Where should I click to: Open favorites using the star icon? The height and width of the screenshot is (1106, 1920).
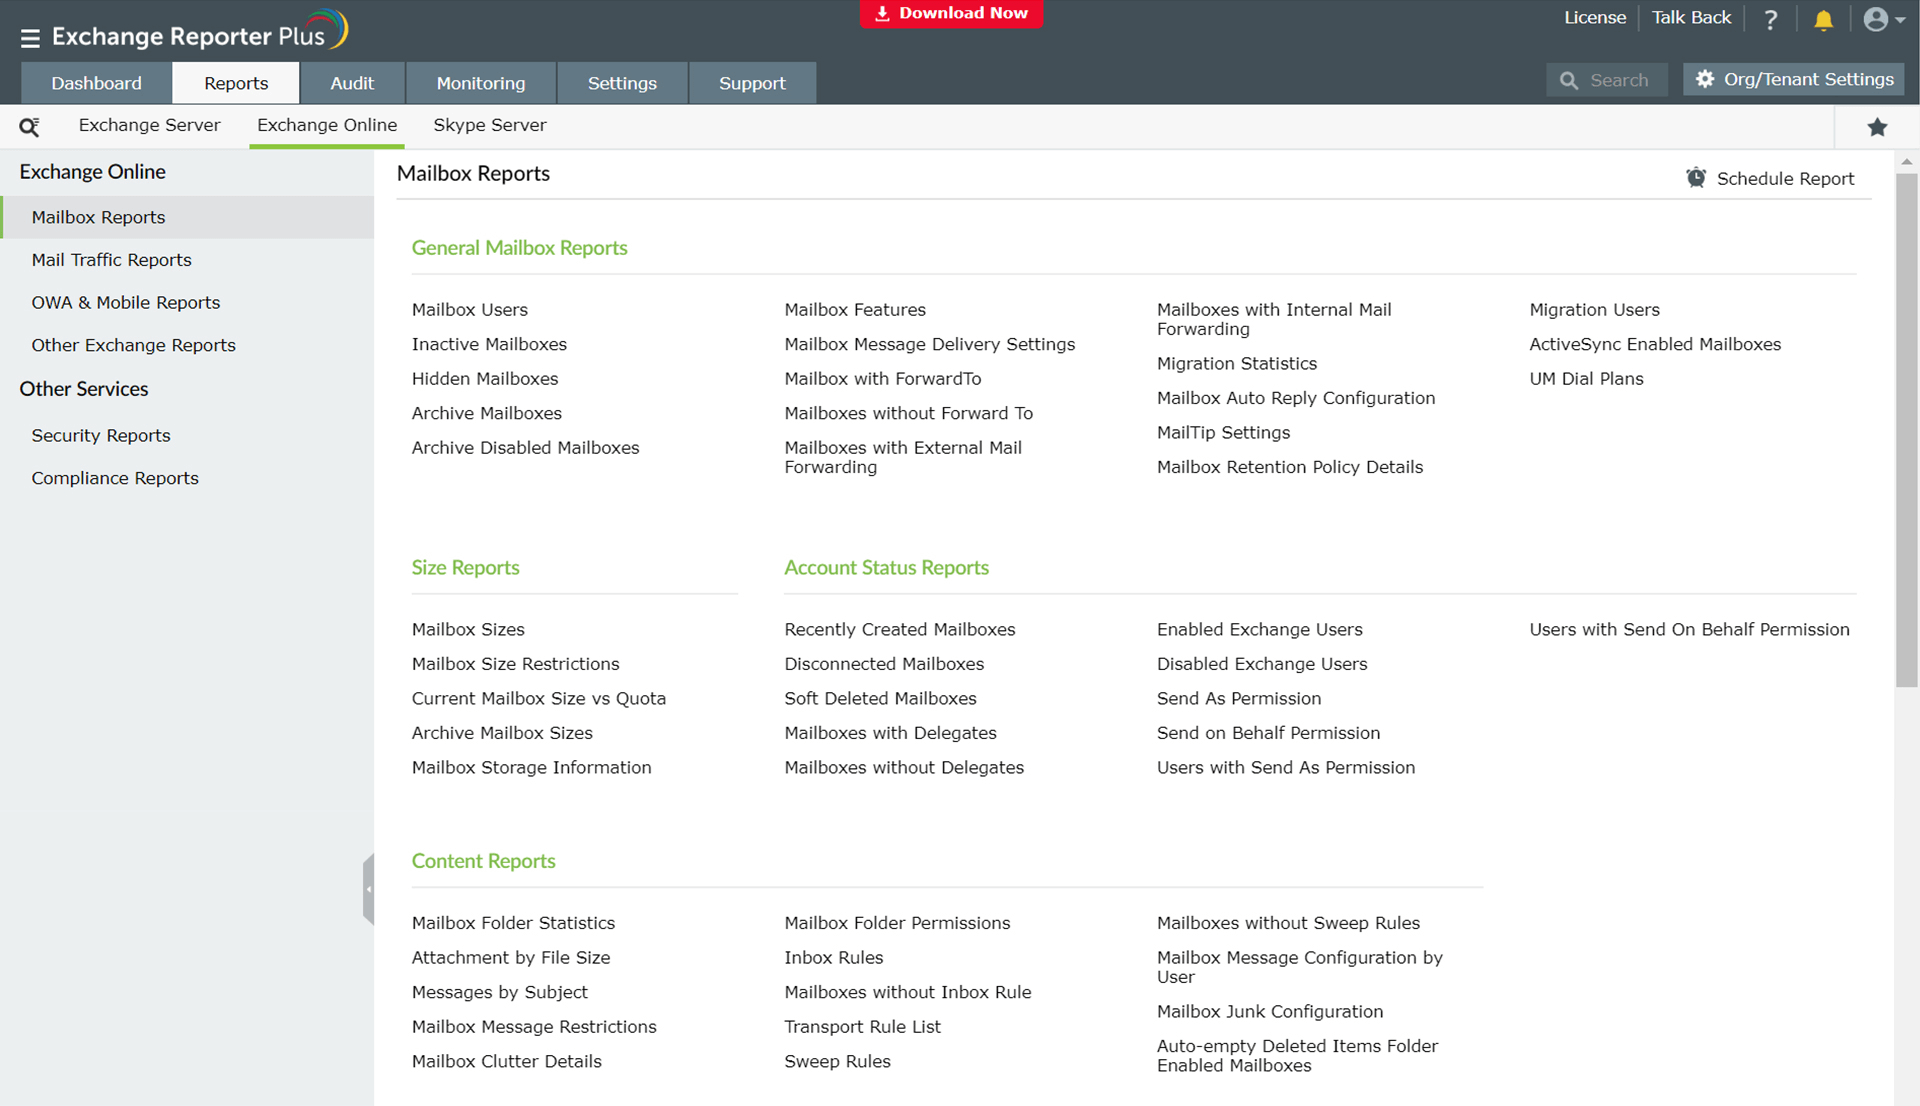pos(1877,127)
